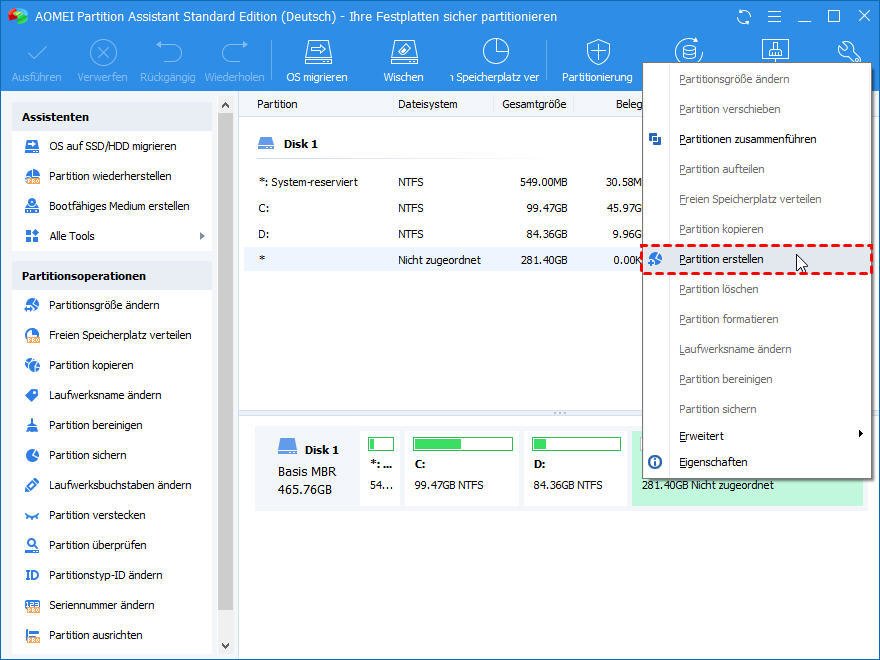Launch Partition wiederherstellen assistant
This screenshot has height=660, width=880.
point(110,176)
